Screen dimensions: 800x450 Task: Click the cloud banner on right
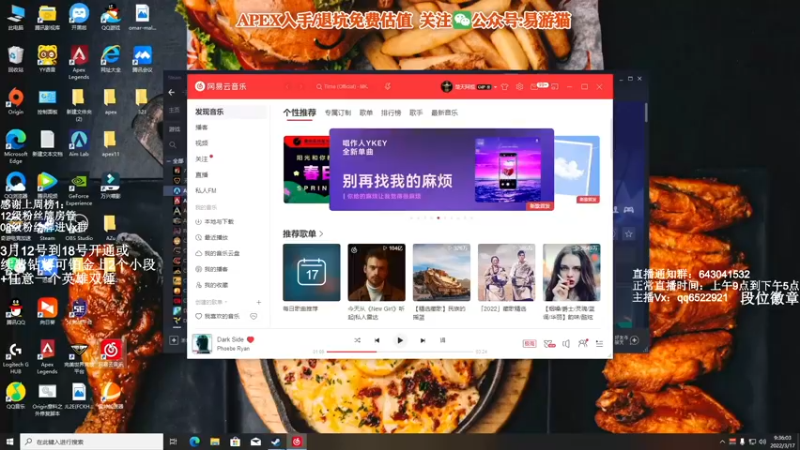(577, 169)
